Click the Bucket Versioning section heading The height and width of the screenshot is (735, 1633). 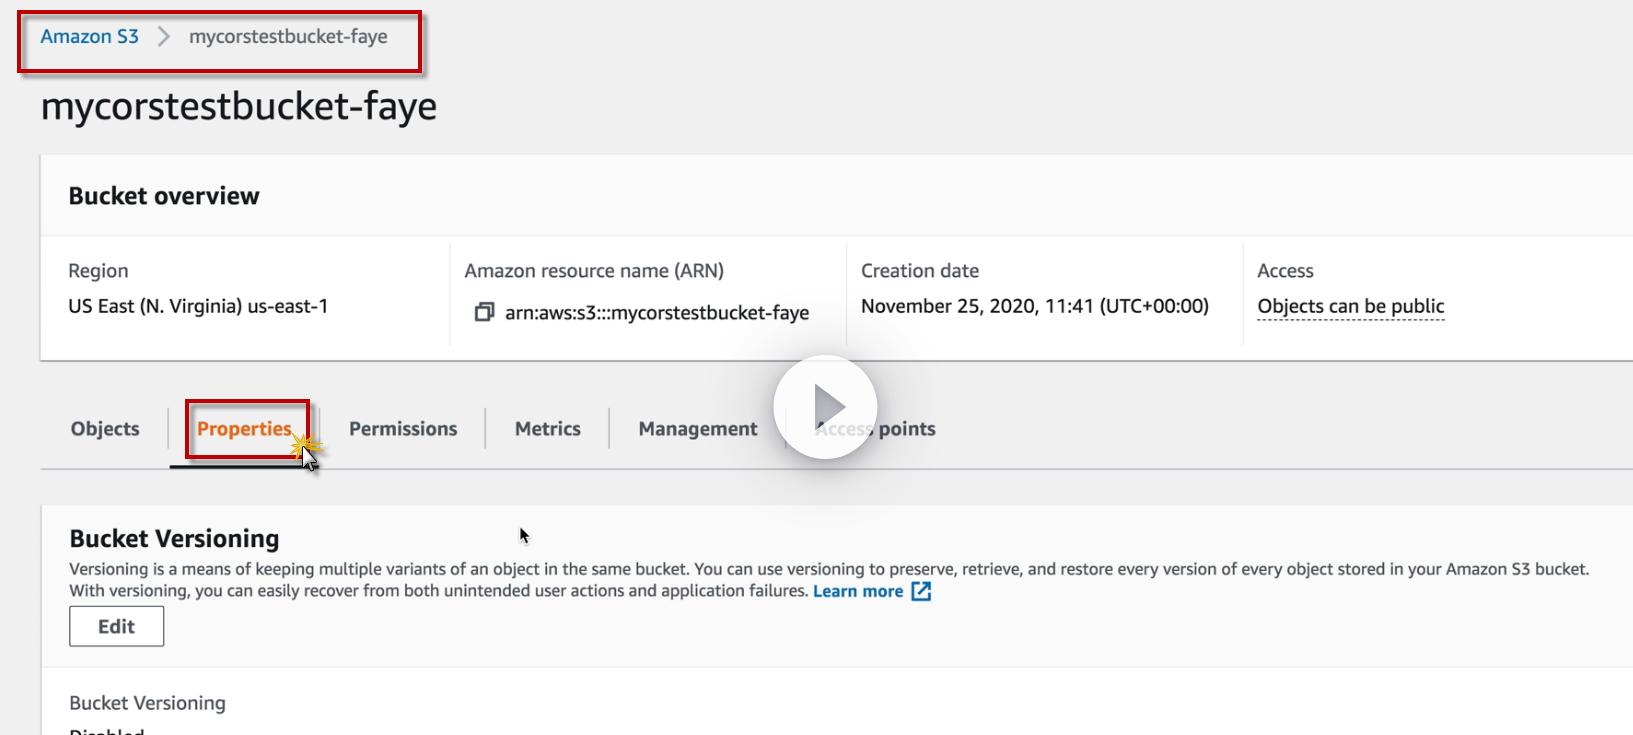point(174,539)
